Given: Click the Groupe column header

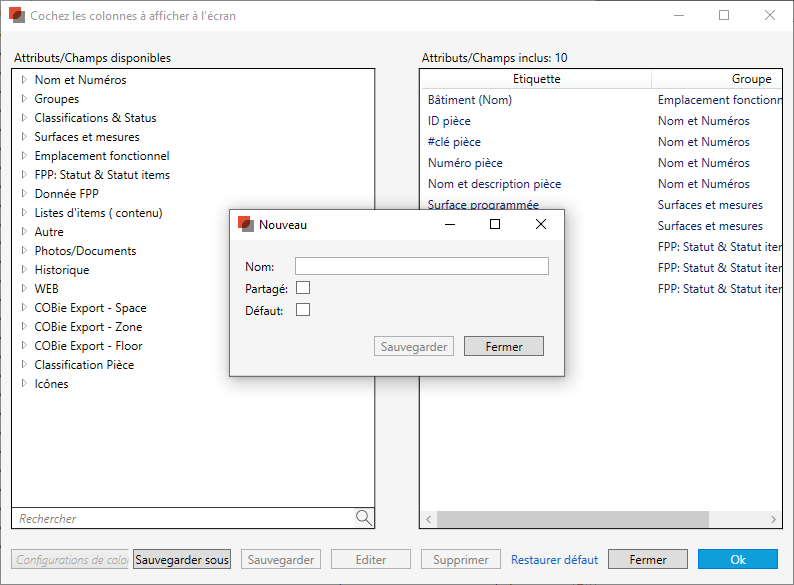Looking at the screenshot, I should click(x=717, y=79).
